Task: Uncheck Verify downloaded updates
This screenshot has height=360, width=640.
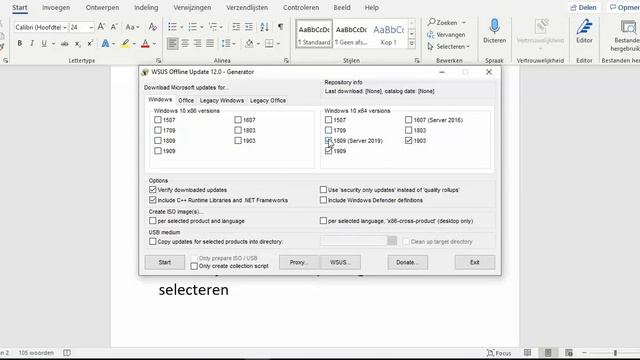Action: [153, 190]
